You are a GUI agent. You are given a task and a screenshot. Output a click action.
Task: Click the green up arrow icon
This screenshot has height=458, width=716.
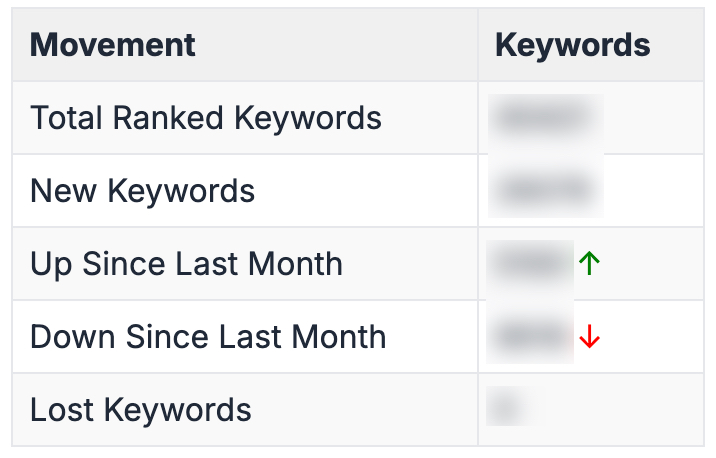click(589, 264)
